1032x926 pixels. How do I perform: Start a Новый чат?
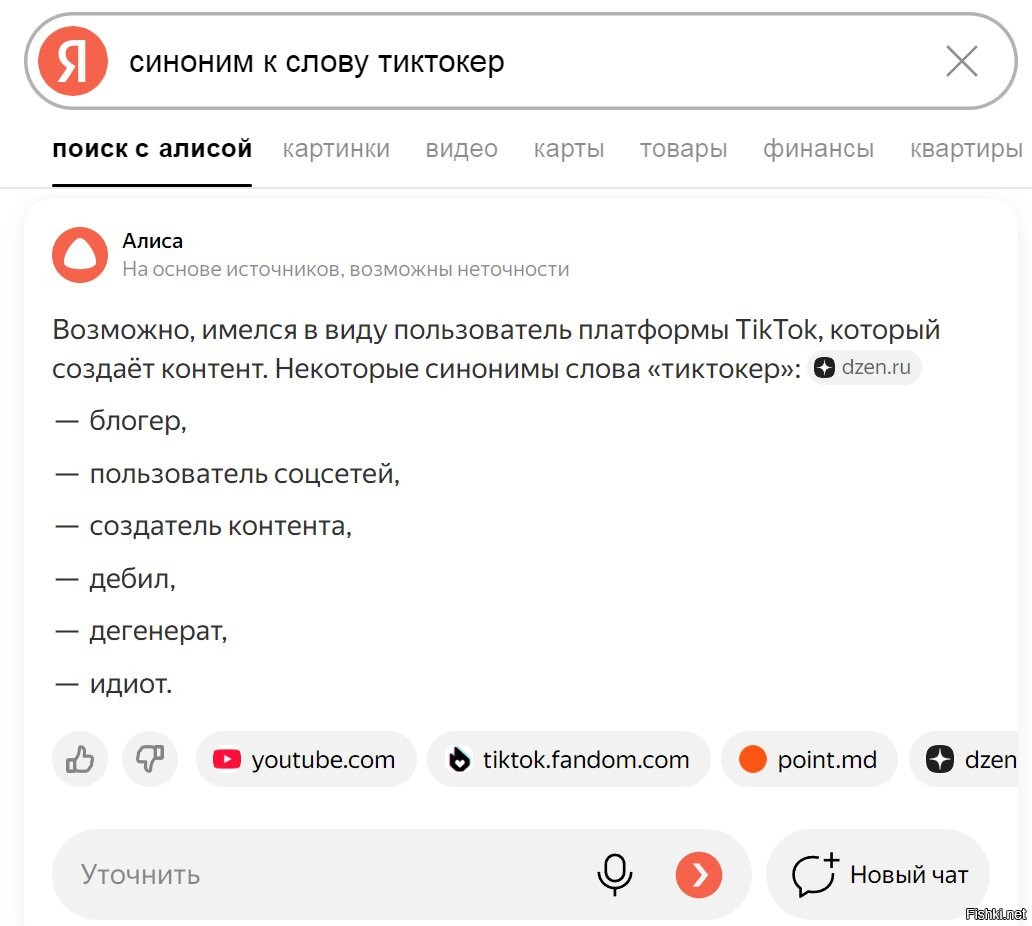[879, 875]
